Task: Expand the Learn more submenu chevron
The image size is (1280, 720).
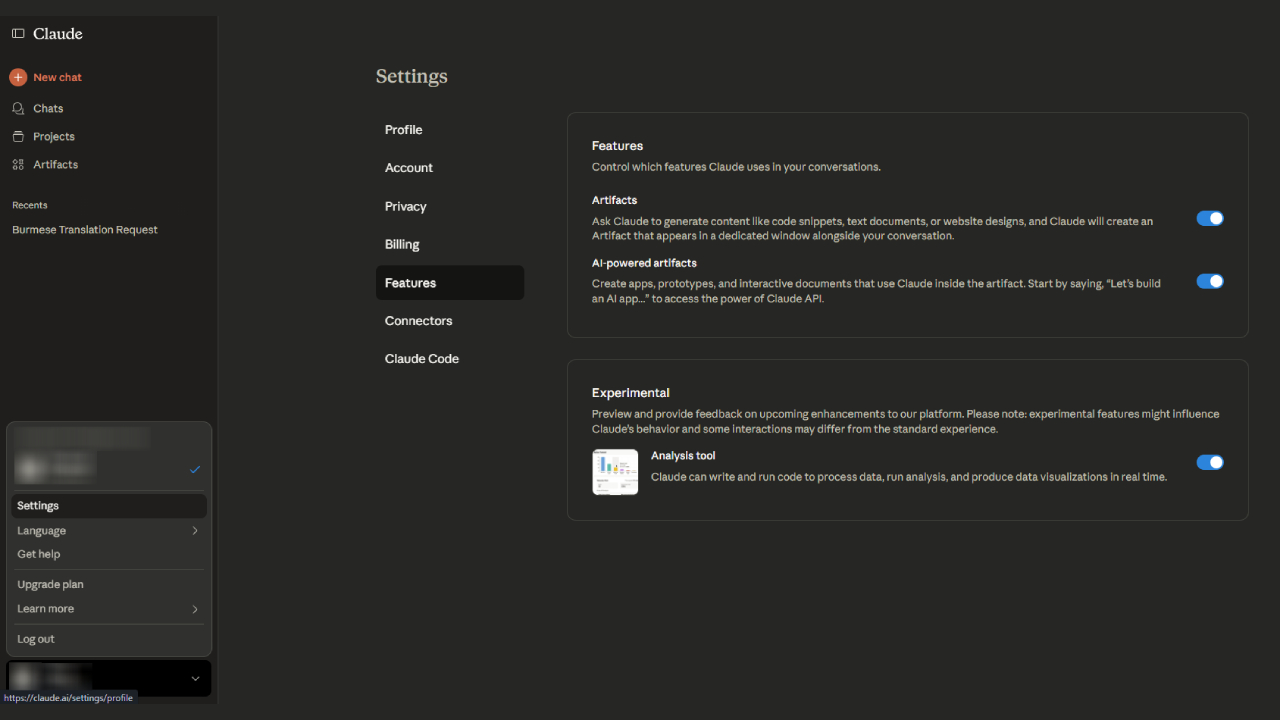Action: point(195,609)
